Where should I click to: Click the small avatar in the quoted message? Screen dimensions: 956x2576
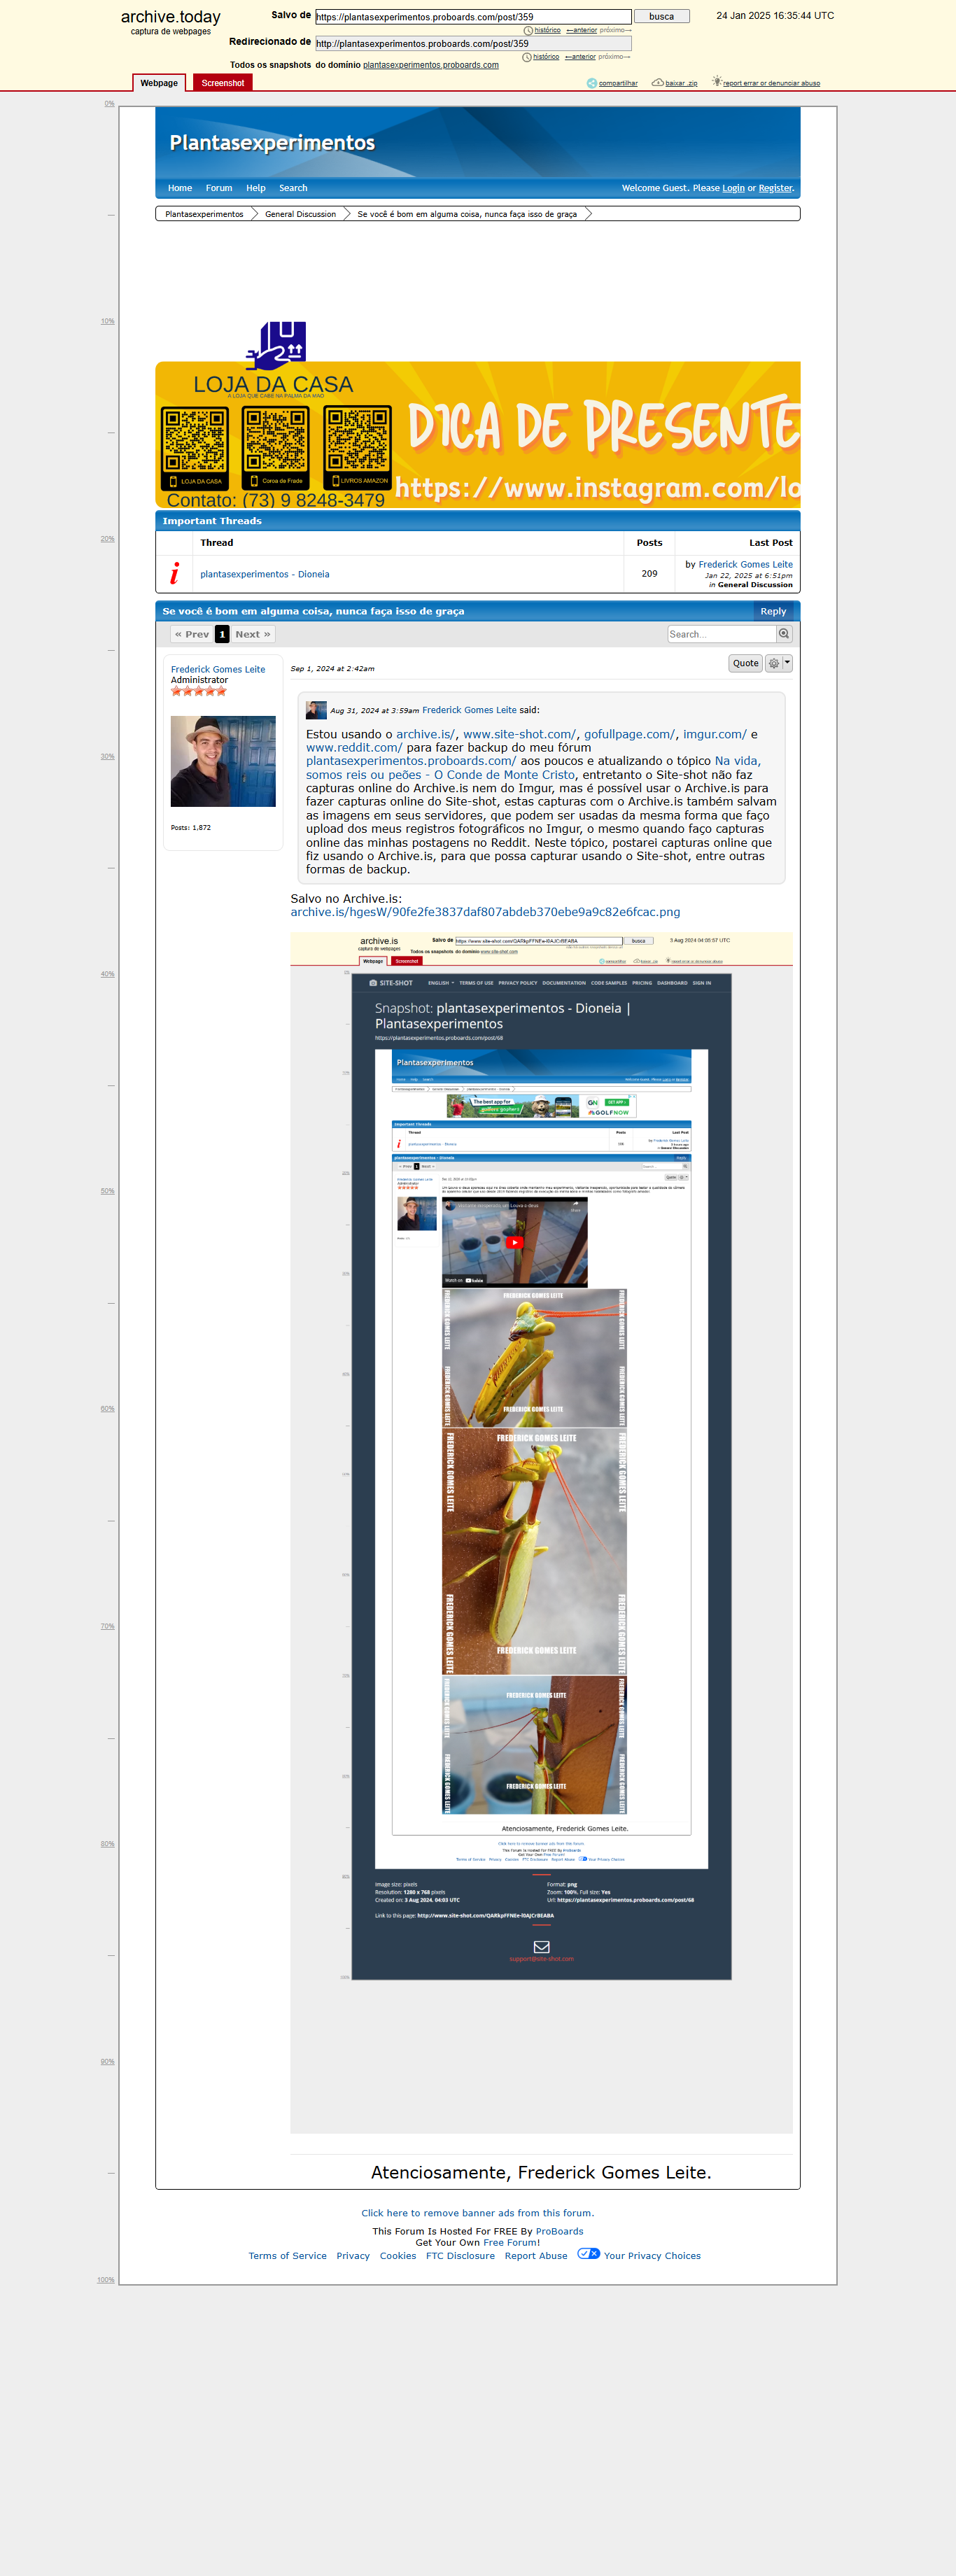pyautogui.click(x=316, y=710)
